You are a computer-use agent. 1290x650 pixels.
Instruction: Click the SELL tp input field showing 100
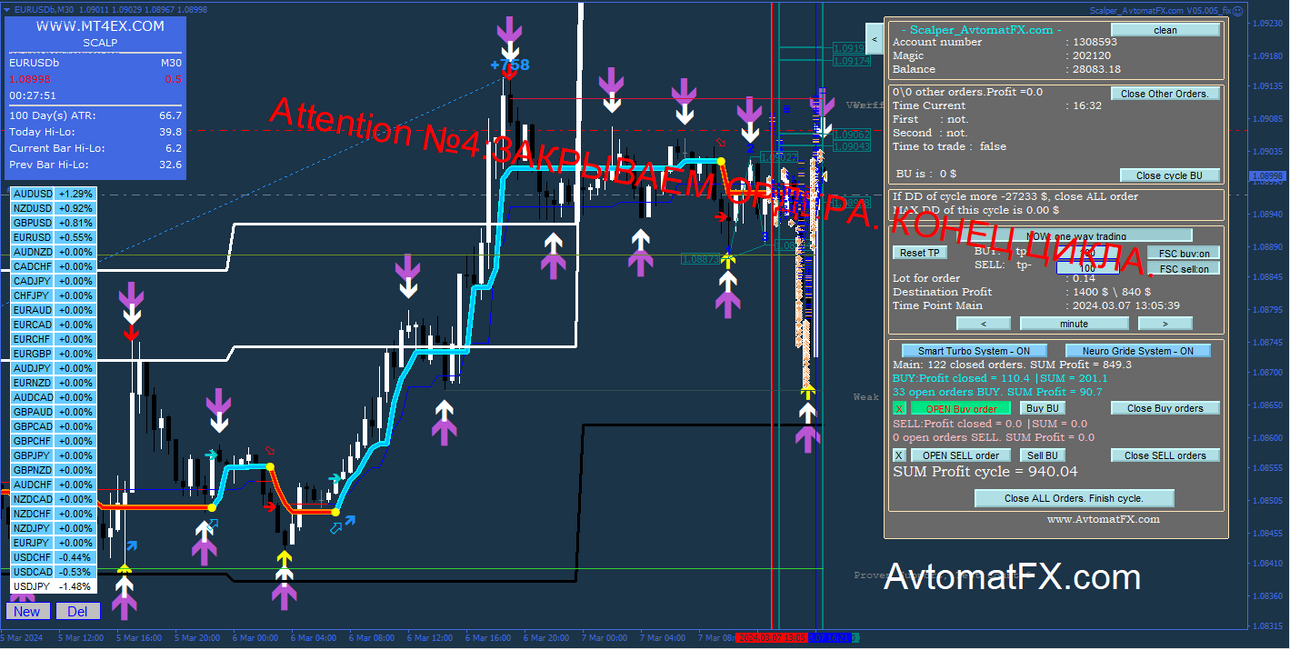1088,268
